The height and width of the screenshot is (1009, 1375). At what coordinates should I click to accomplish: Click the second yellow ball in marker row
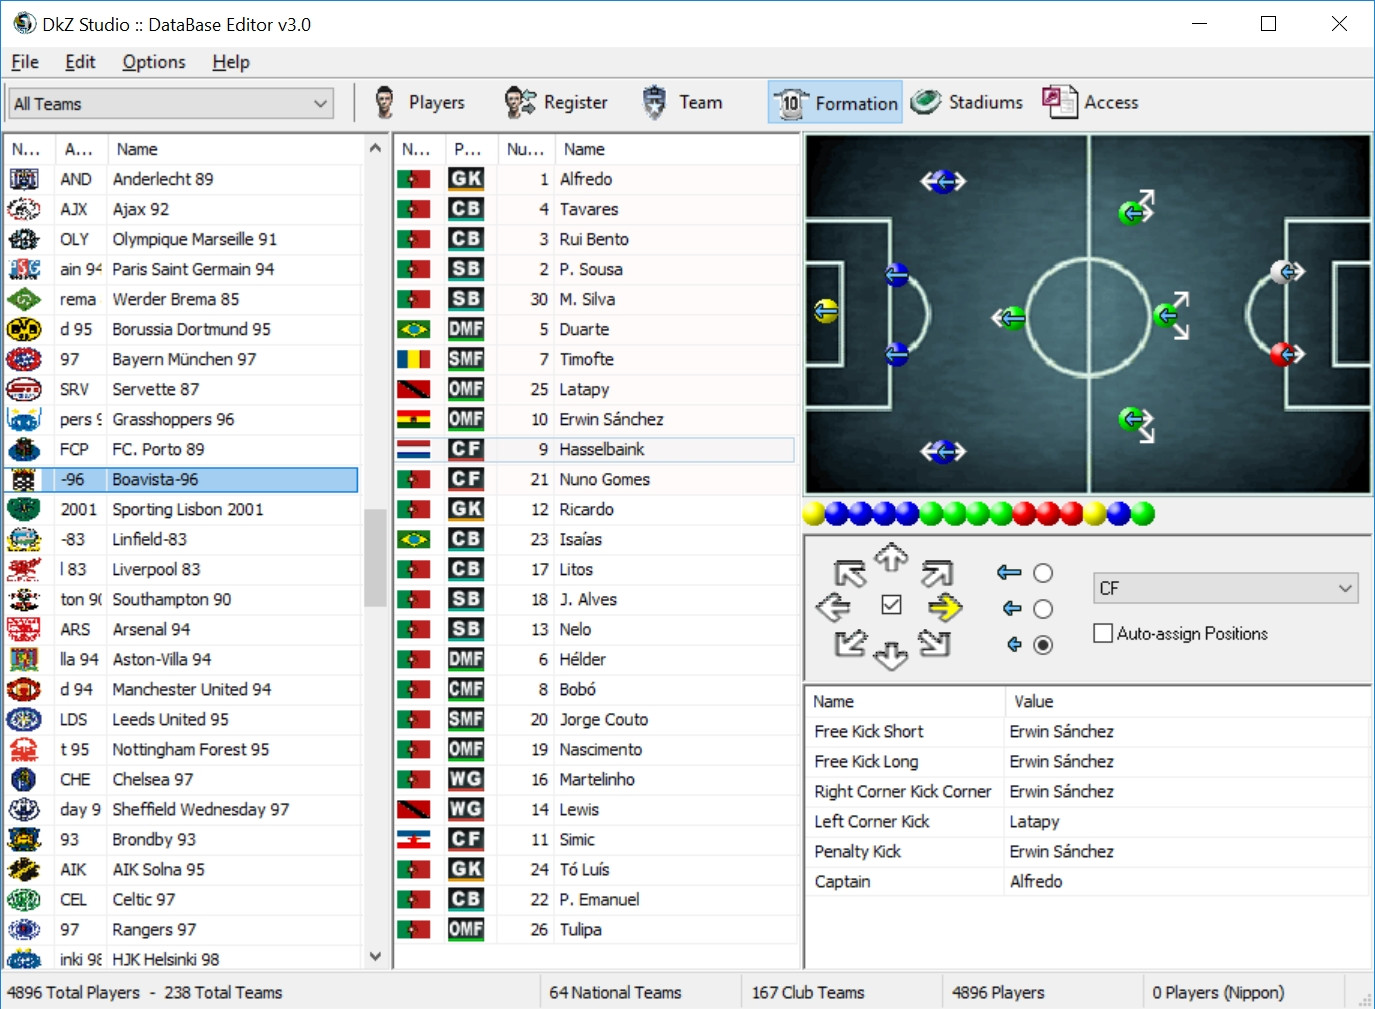(1095, 514)
